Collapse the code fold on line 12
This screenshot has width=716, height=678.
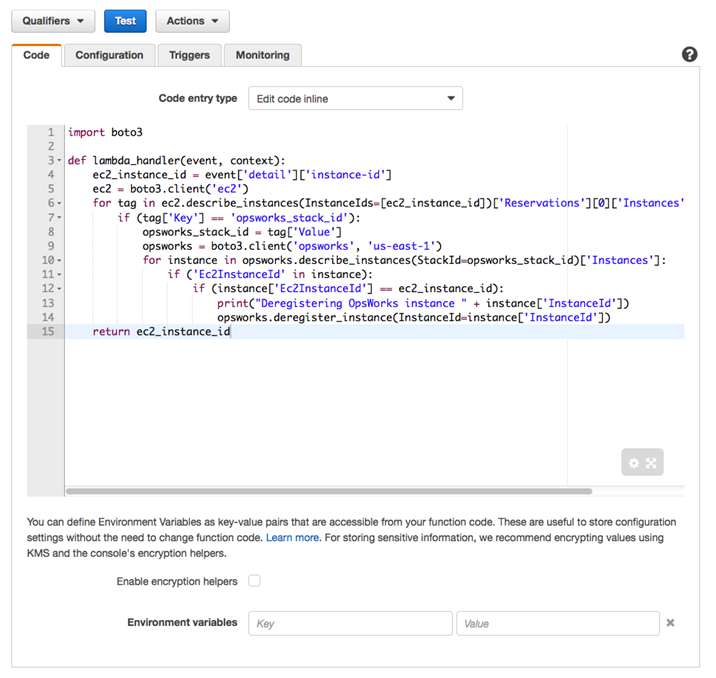[x=59, y=289]
